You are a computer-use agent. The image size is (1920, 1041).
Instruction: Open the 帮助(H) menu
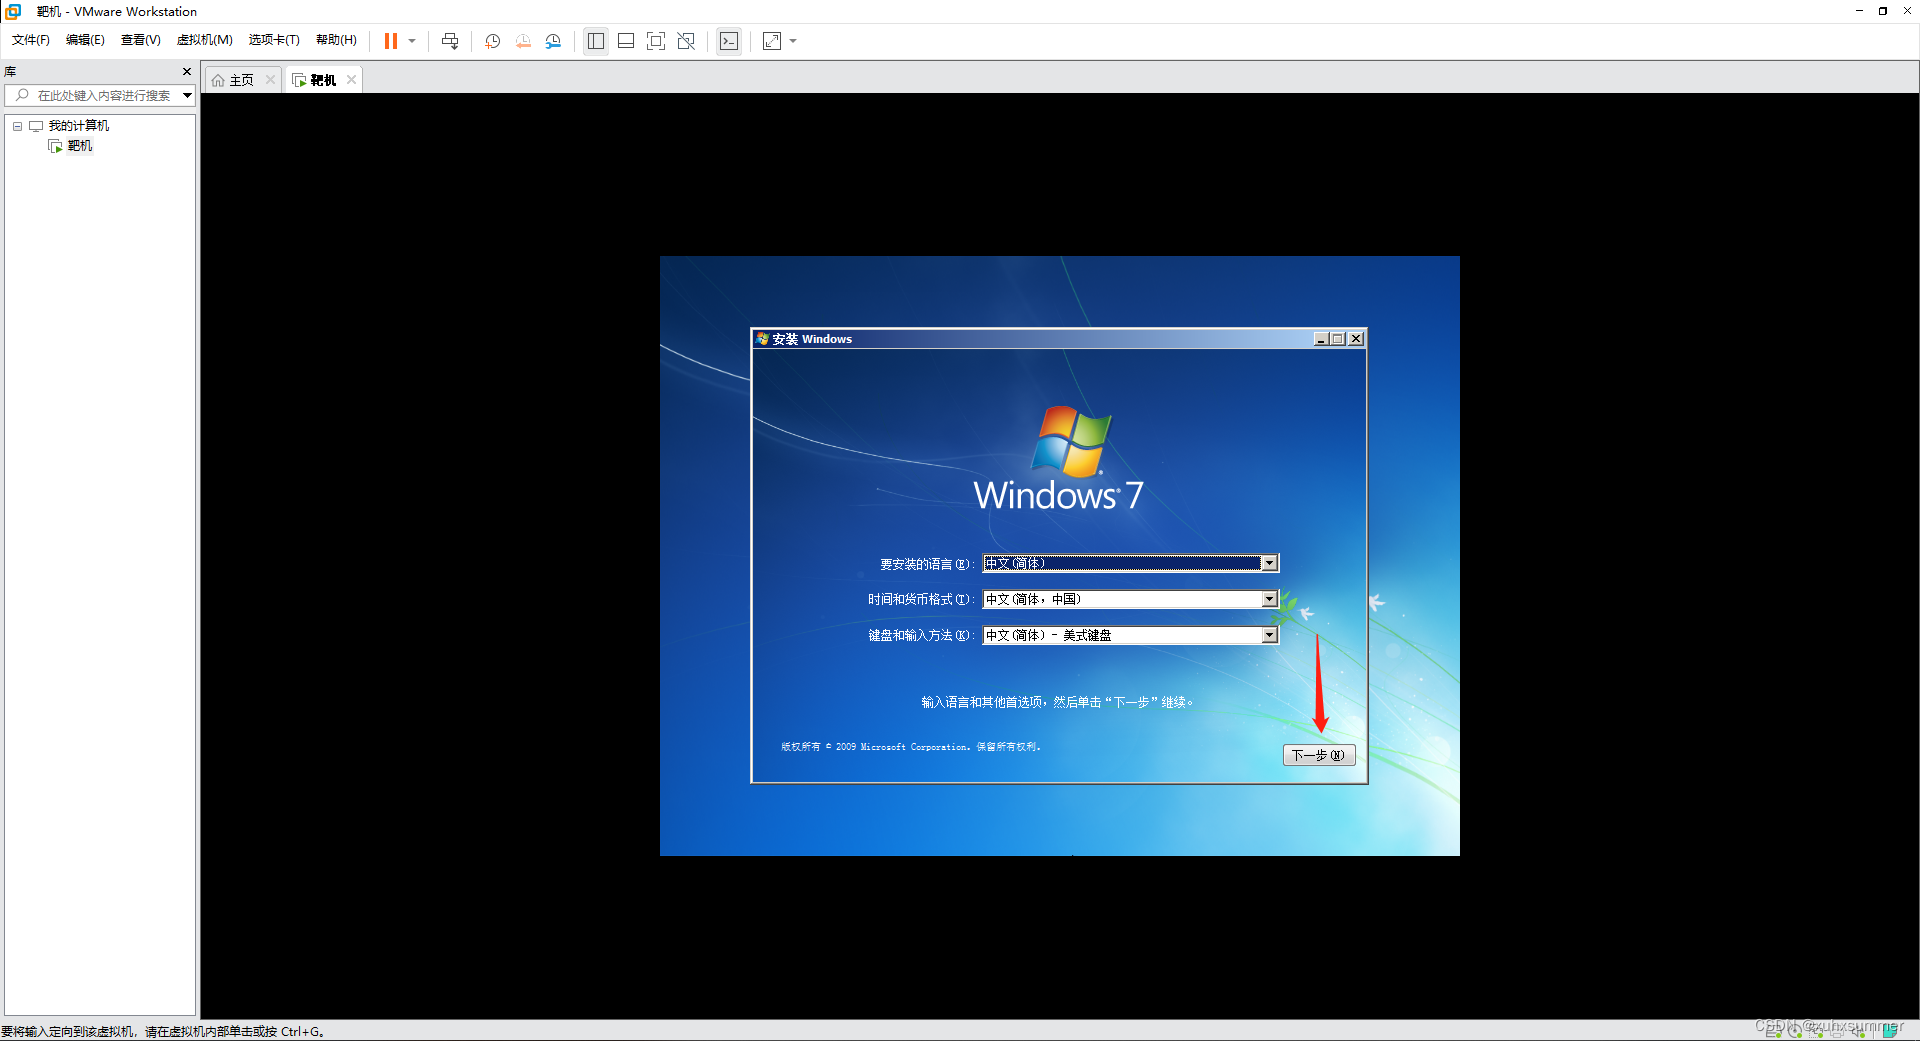coord(336,40)
